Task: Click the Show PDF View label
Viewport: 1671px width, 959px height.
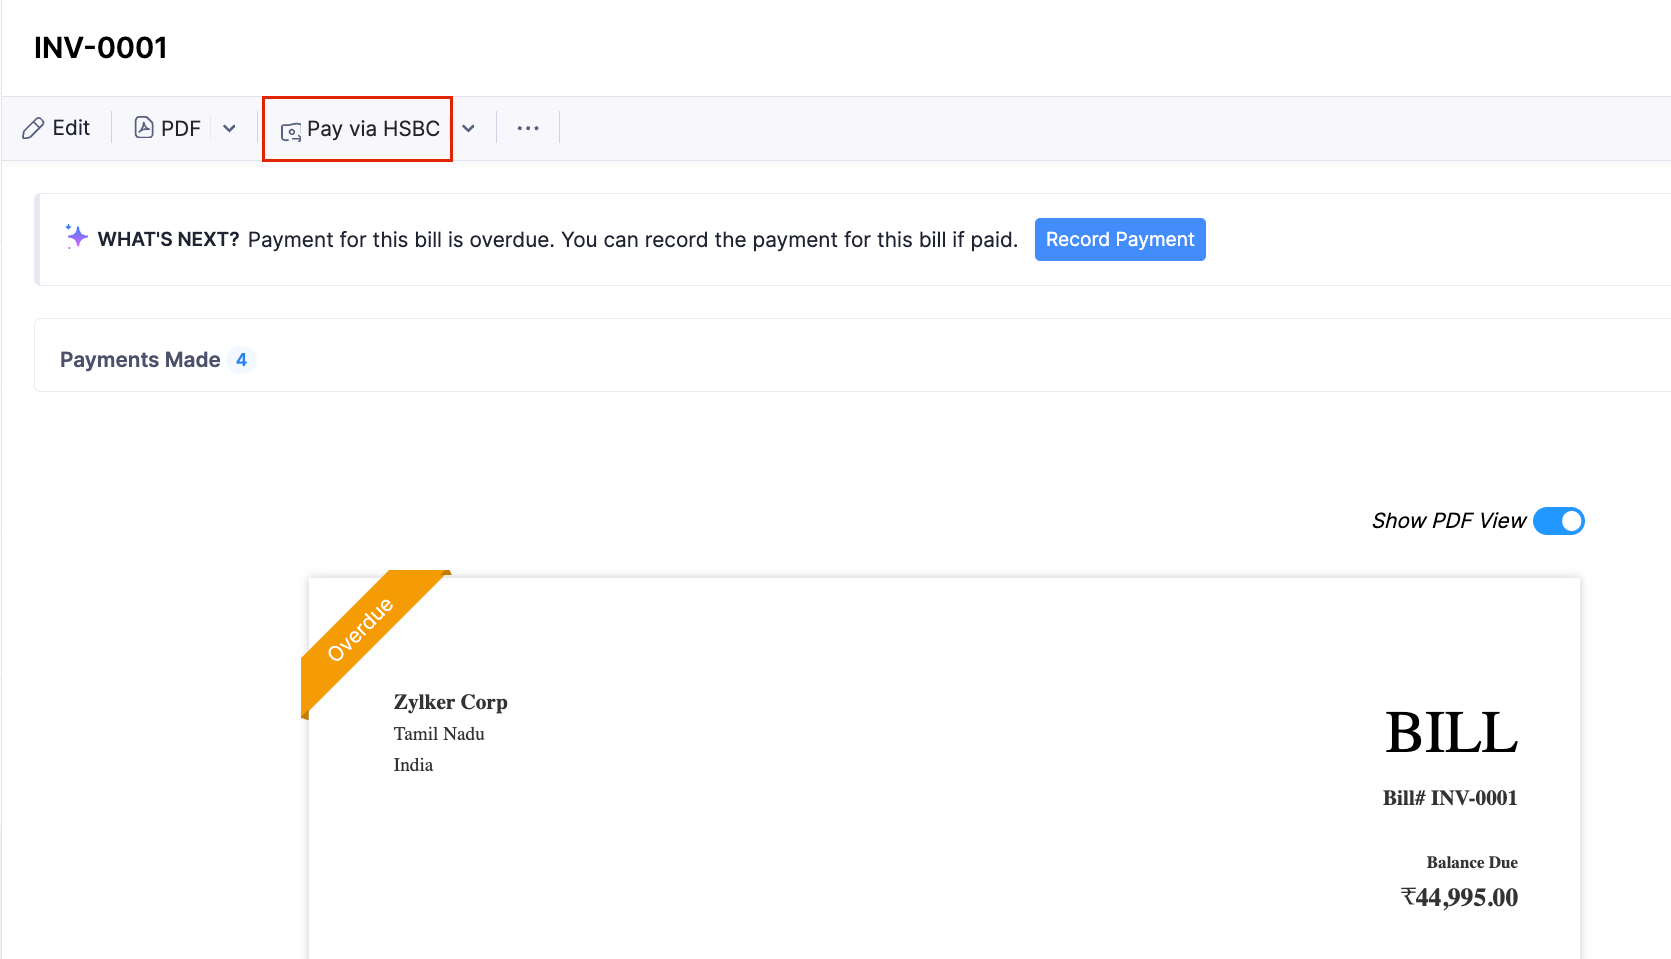Action: pos(1448,521)
